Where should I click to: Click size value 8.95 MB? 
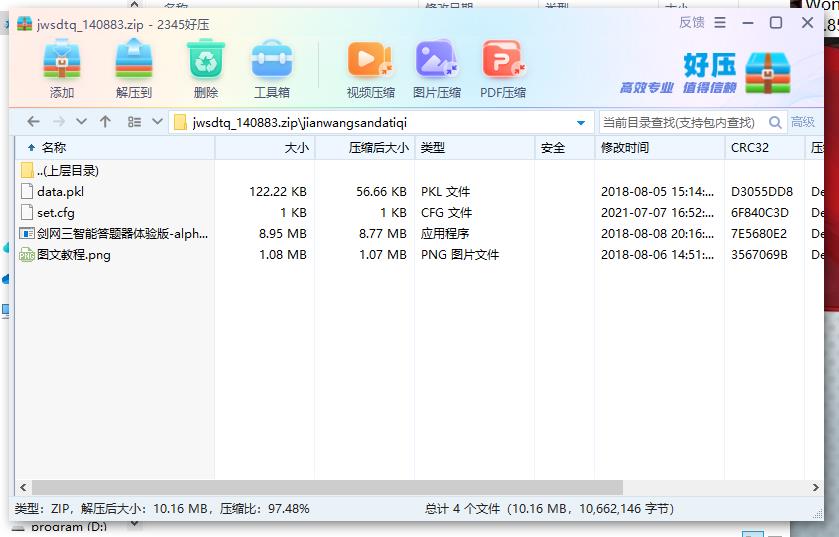coord(283,234)
